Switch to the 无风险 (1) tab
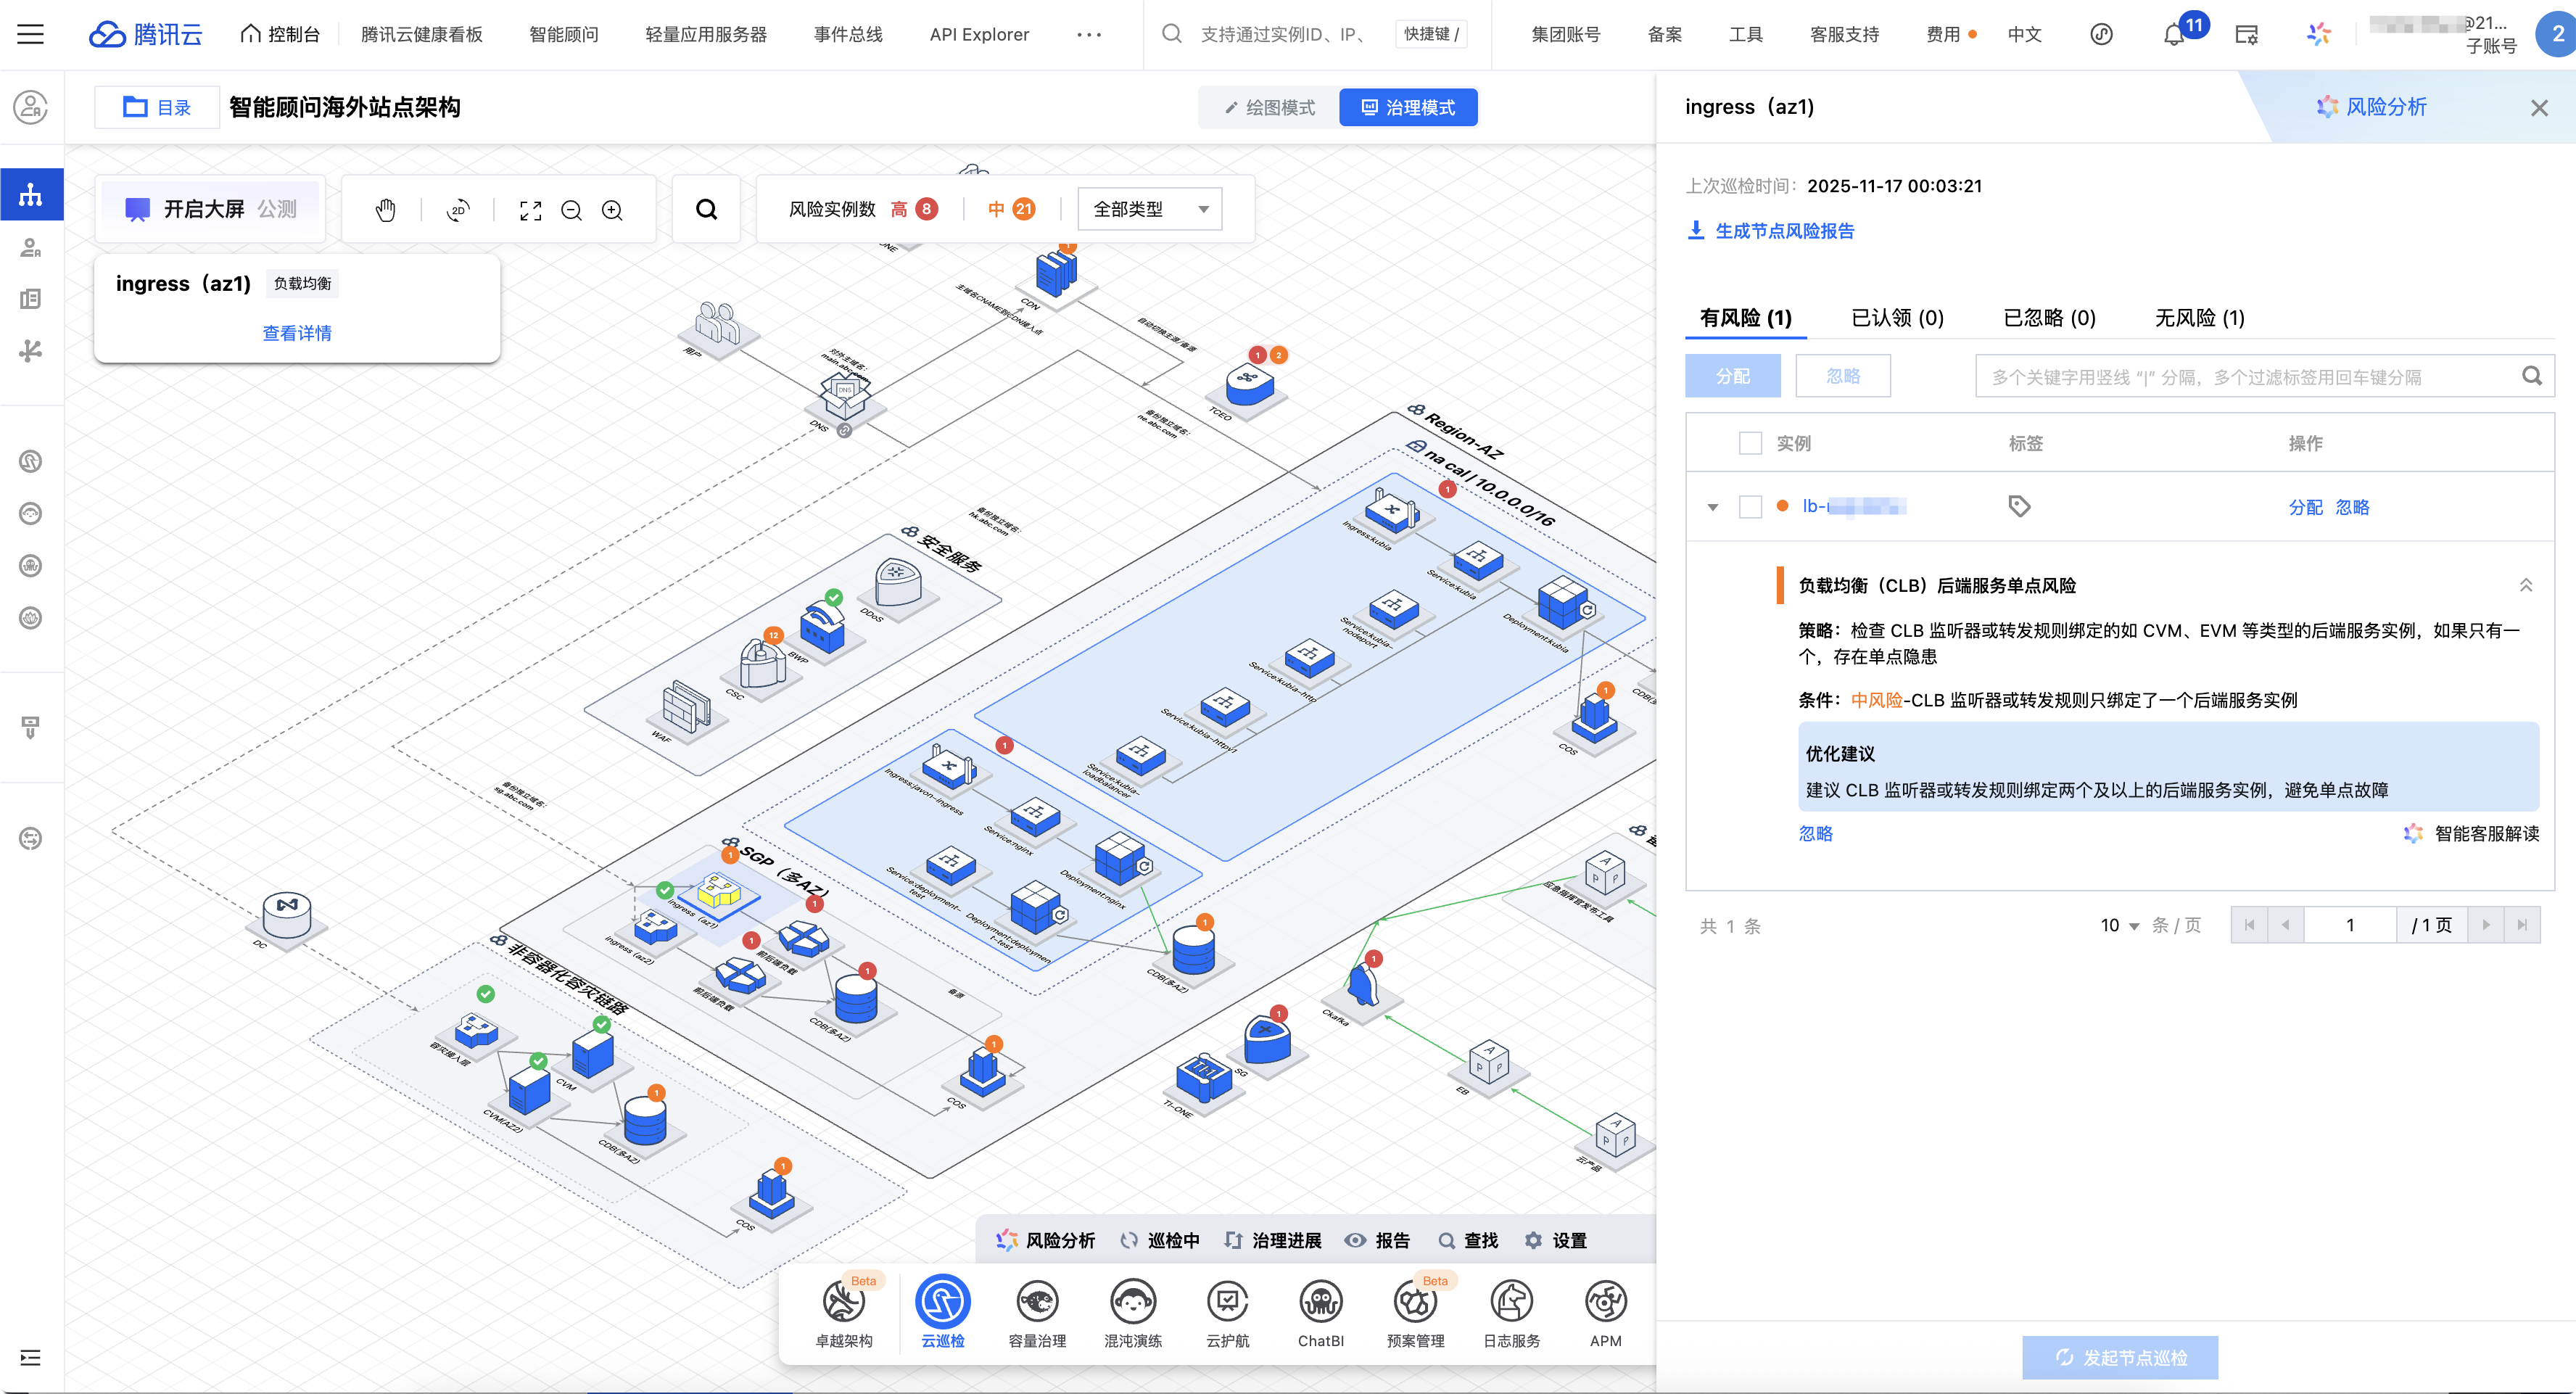 click(x=2199, y=318)
